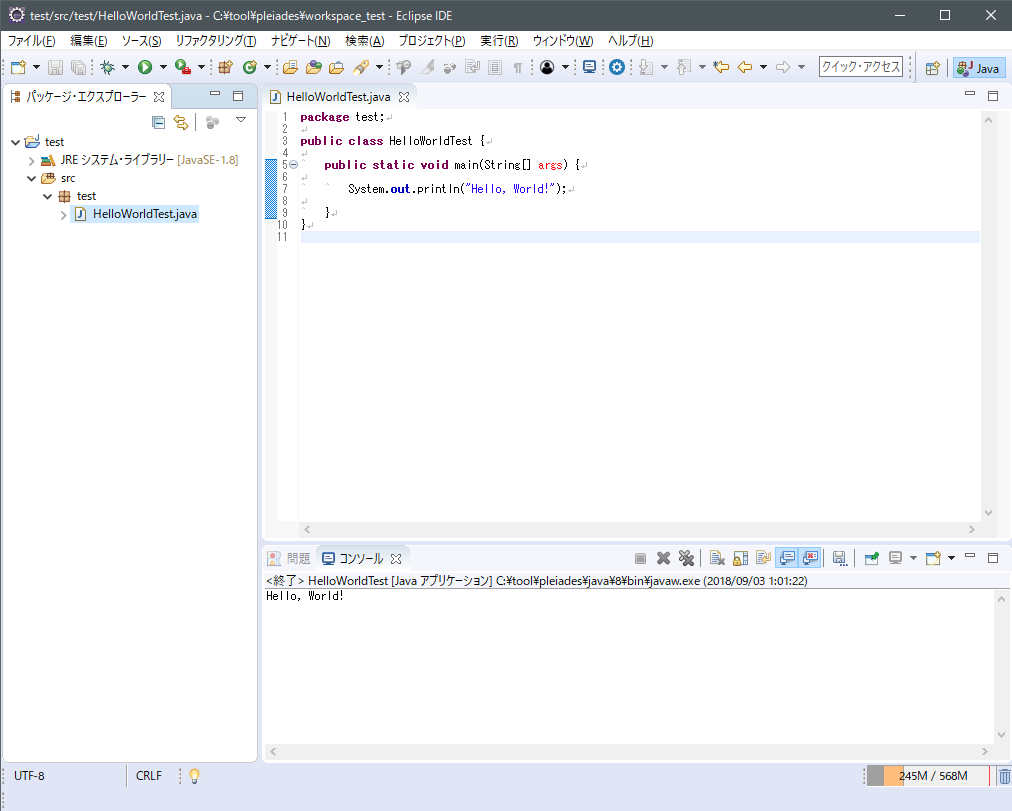
Task: Click the light bulb tip icon
Action: tap(195, 776)
